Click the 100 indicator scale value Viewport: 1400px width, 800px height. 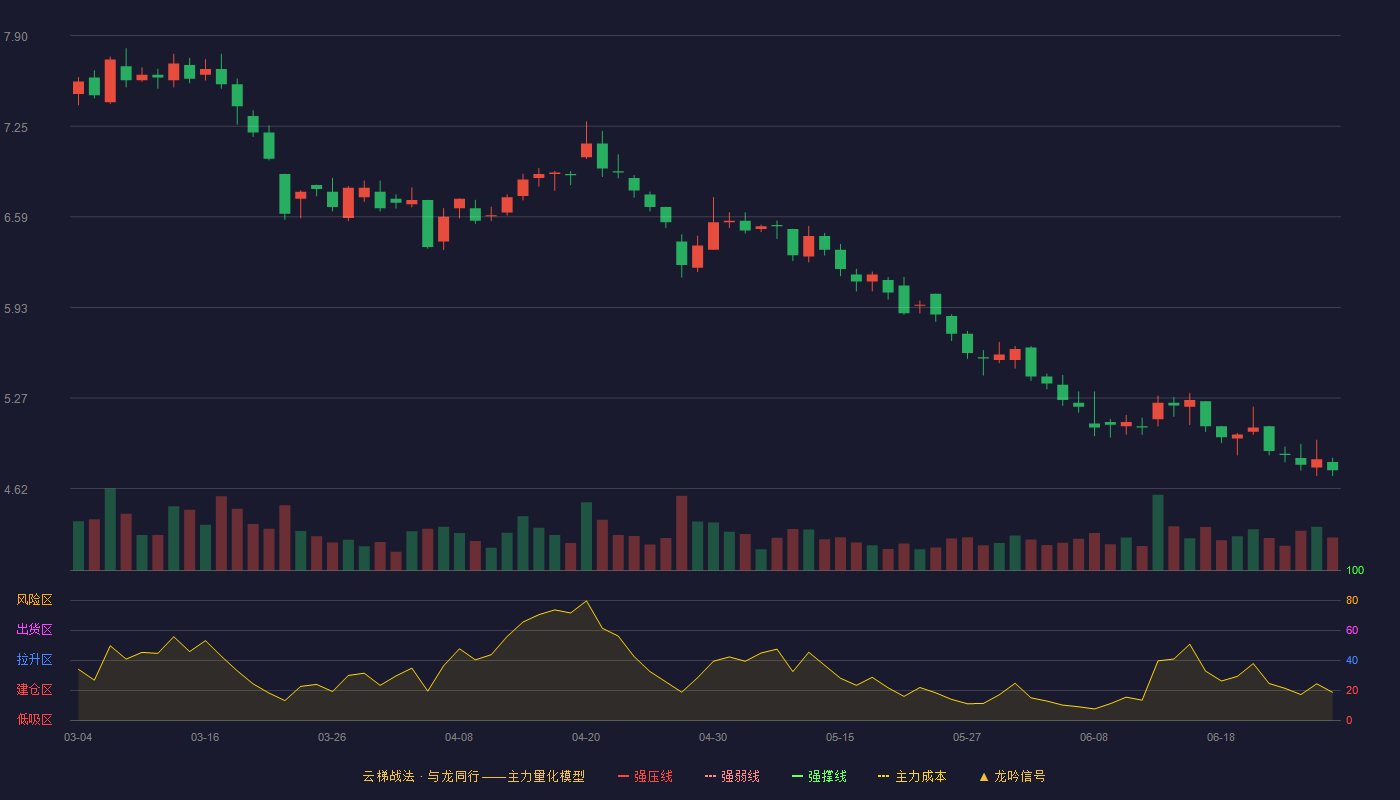click(1355, 571)
